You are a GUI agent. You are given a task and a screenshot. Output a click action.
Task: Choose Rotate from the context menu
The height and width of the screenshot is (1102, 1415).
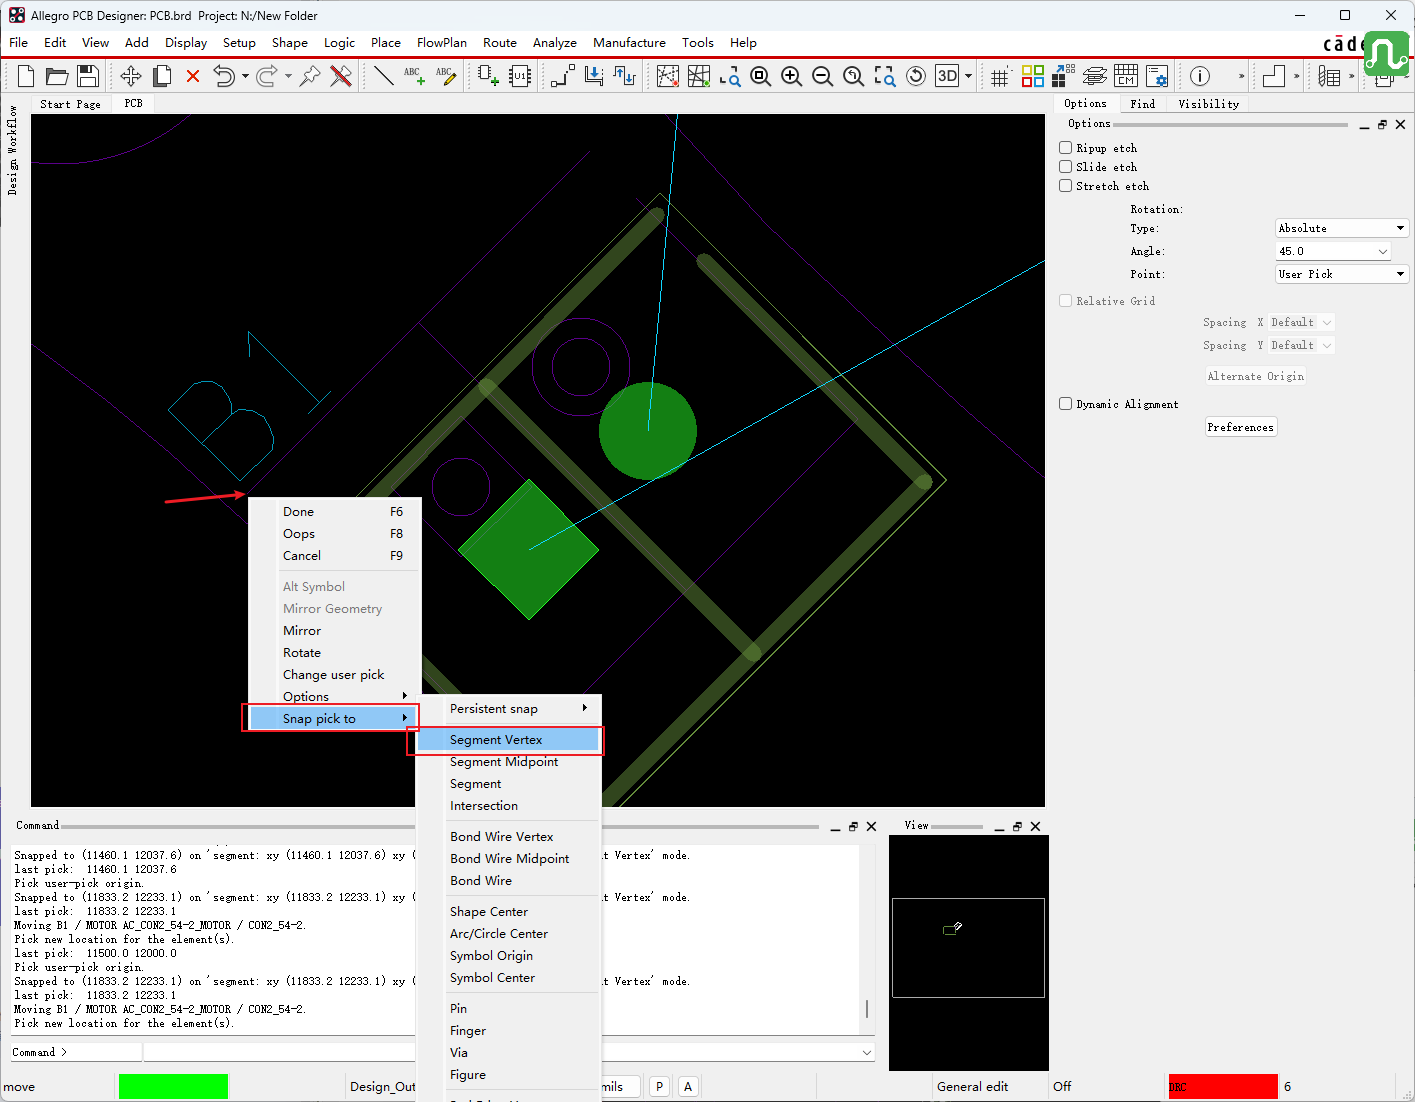pyautogui.click(x=334, y=653)
